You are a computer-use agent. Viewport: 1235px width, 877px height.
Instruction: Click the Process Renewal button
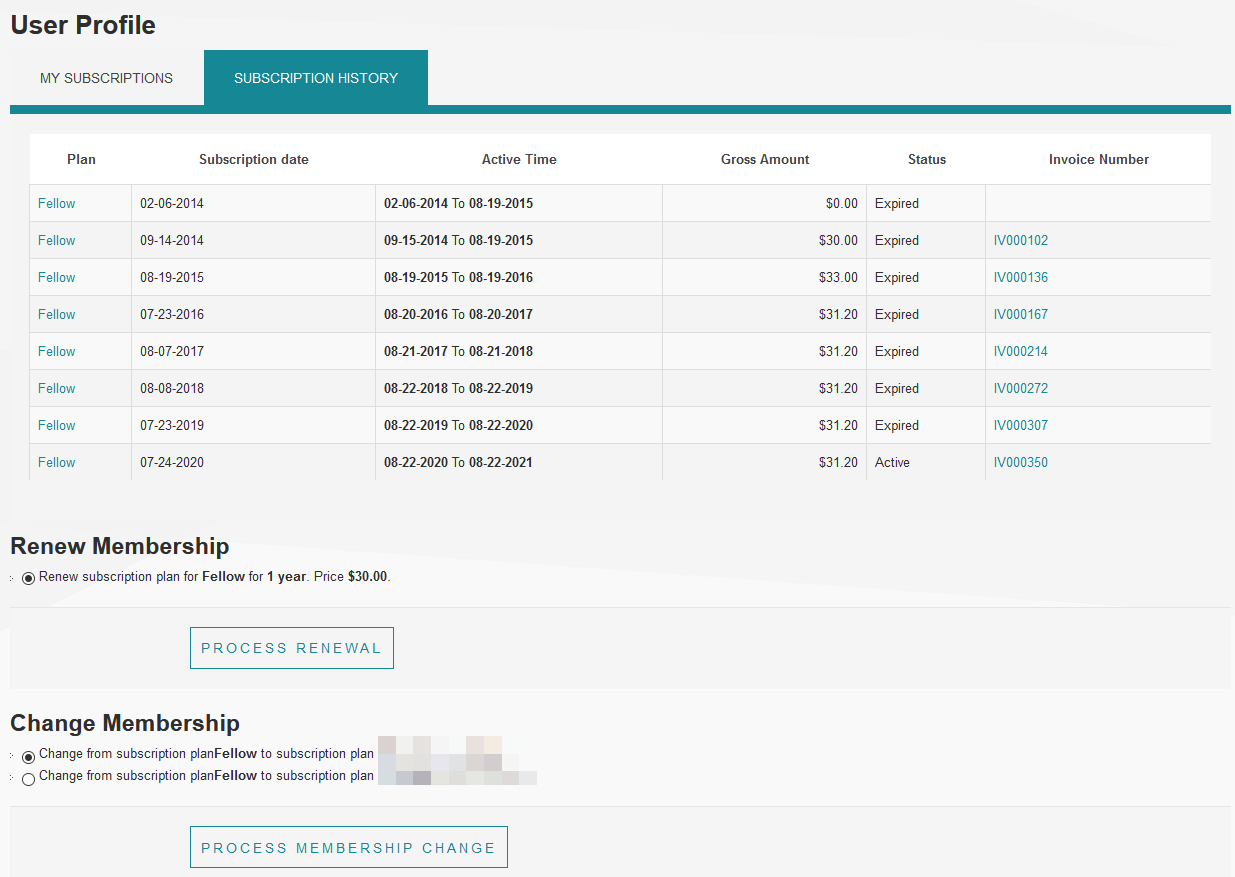tap(292, 648)
